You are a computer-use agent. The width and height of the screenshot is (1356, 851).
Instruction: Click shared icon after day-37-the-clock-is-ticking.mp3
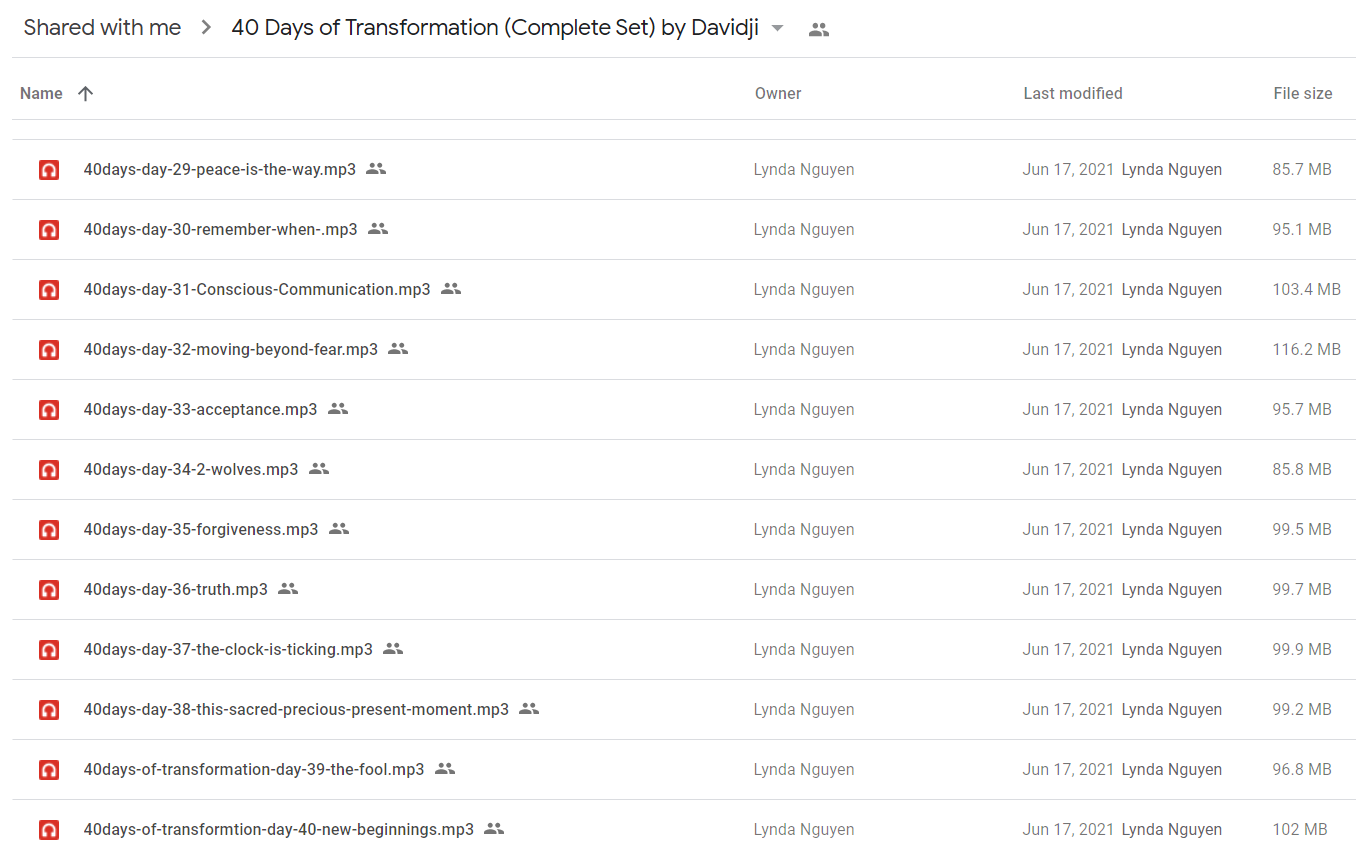point(393,649)
